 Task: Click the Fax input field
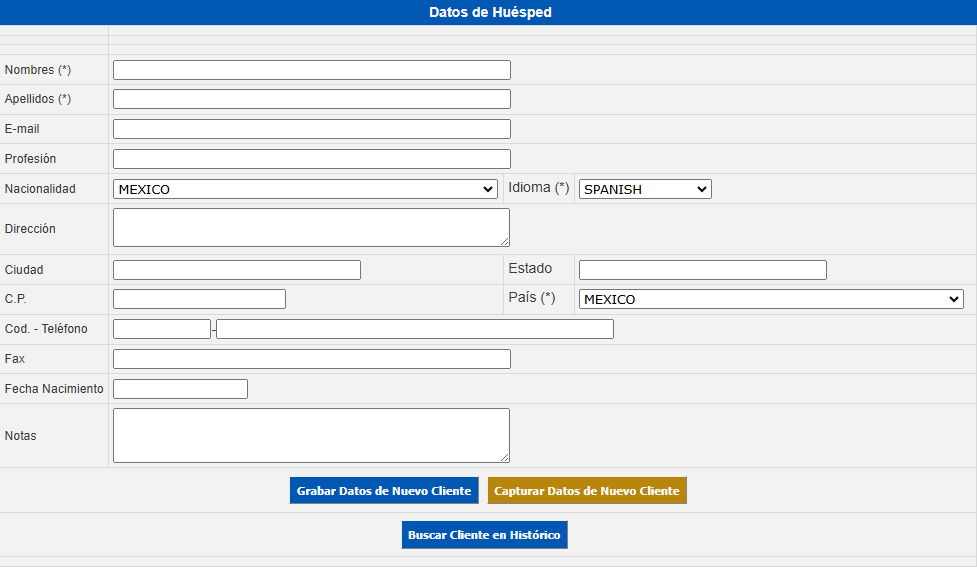tap(311, 359)
